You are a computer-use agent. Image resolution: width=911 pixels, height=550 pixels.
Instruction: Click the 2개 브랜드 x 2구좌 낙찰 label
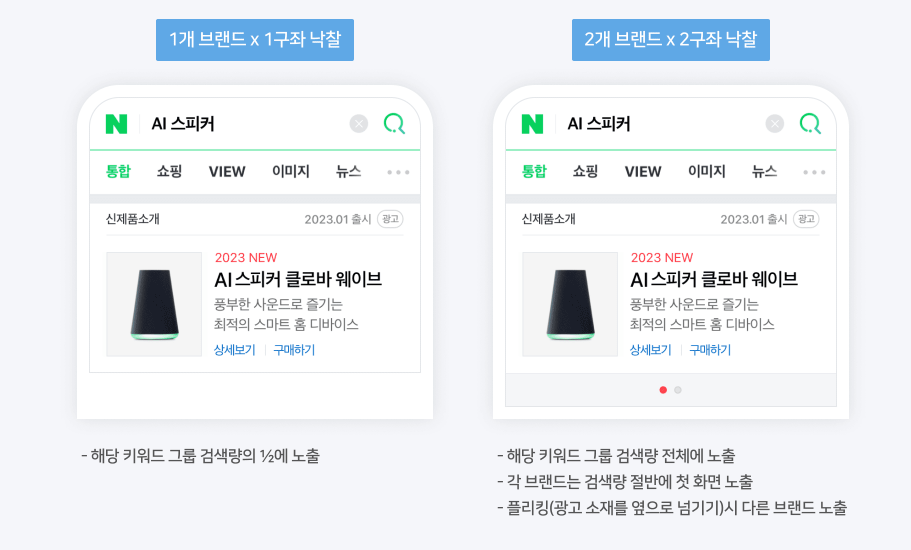tap(671, 40)
